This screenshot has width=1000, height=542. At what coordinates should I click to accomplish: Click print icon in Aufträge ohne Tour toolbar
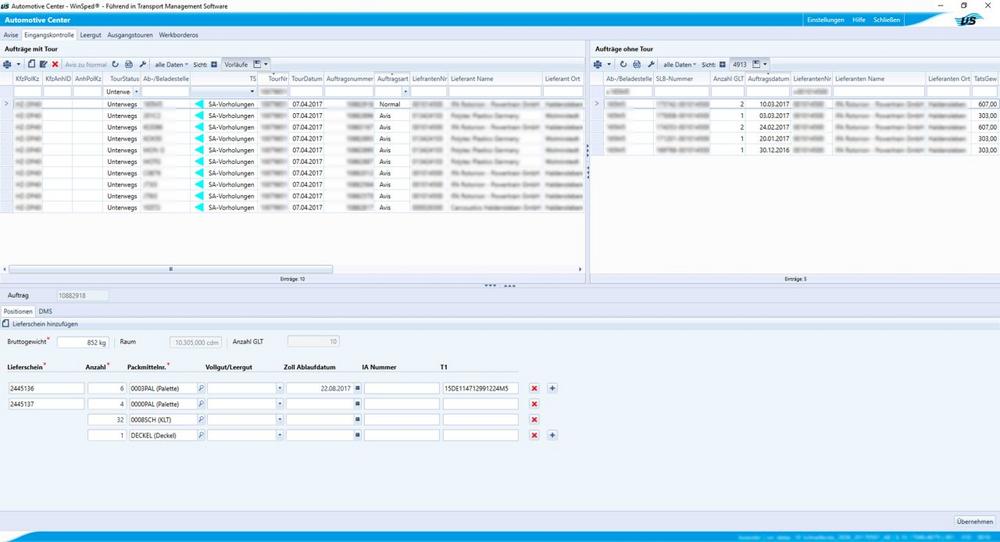pos(636,64)
